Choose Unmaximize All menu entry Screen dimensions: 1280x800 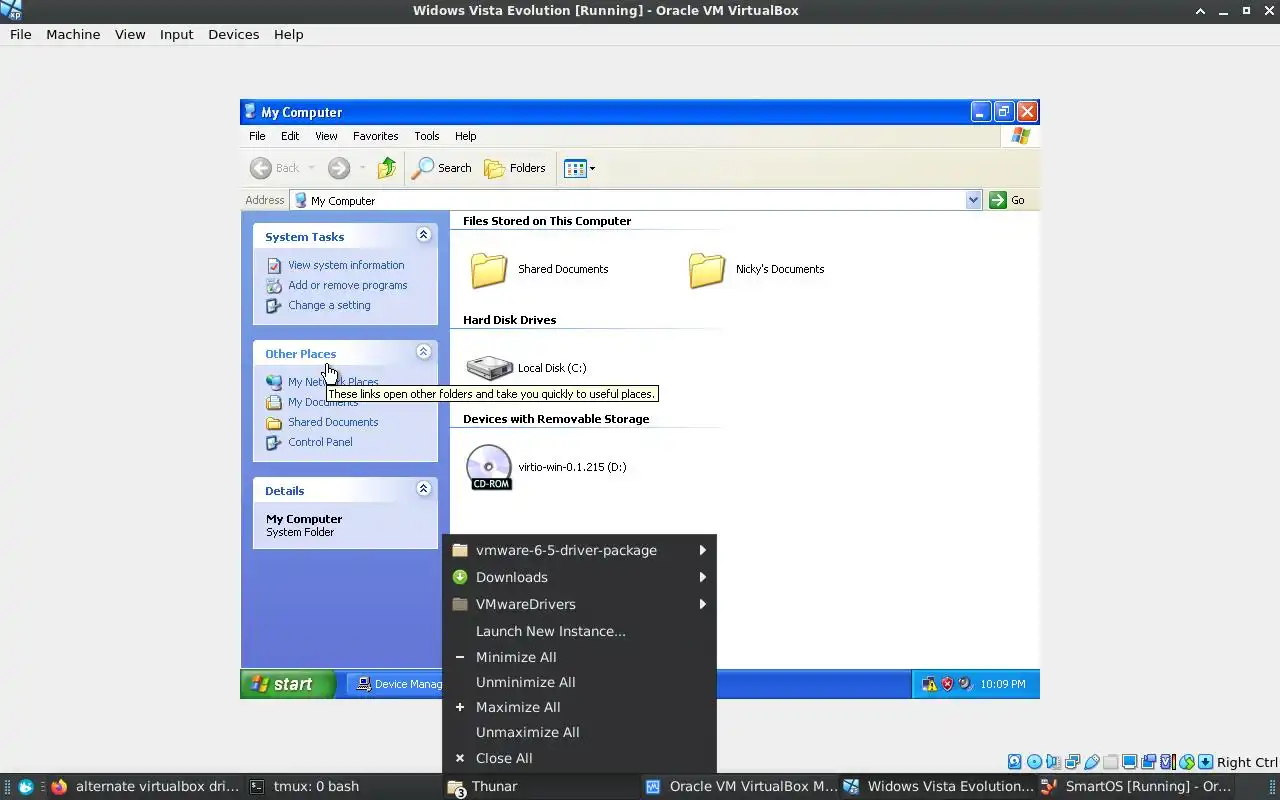click(x=579, y=732)
